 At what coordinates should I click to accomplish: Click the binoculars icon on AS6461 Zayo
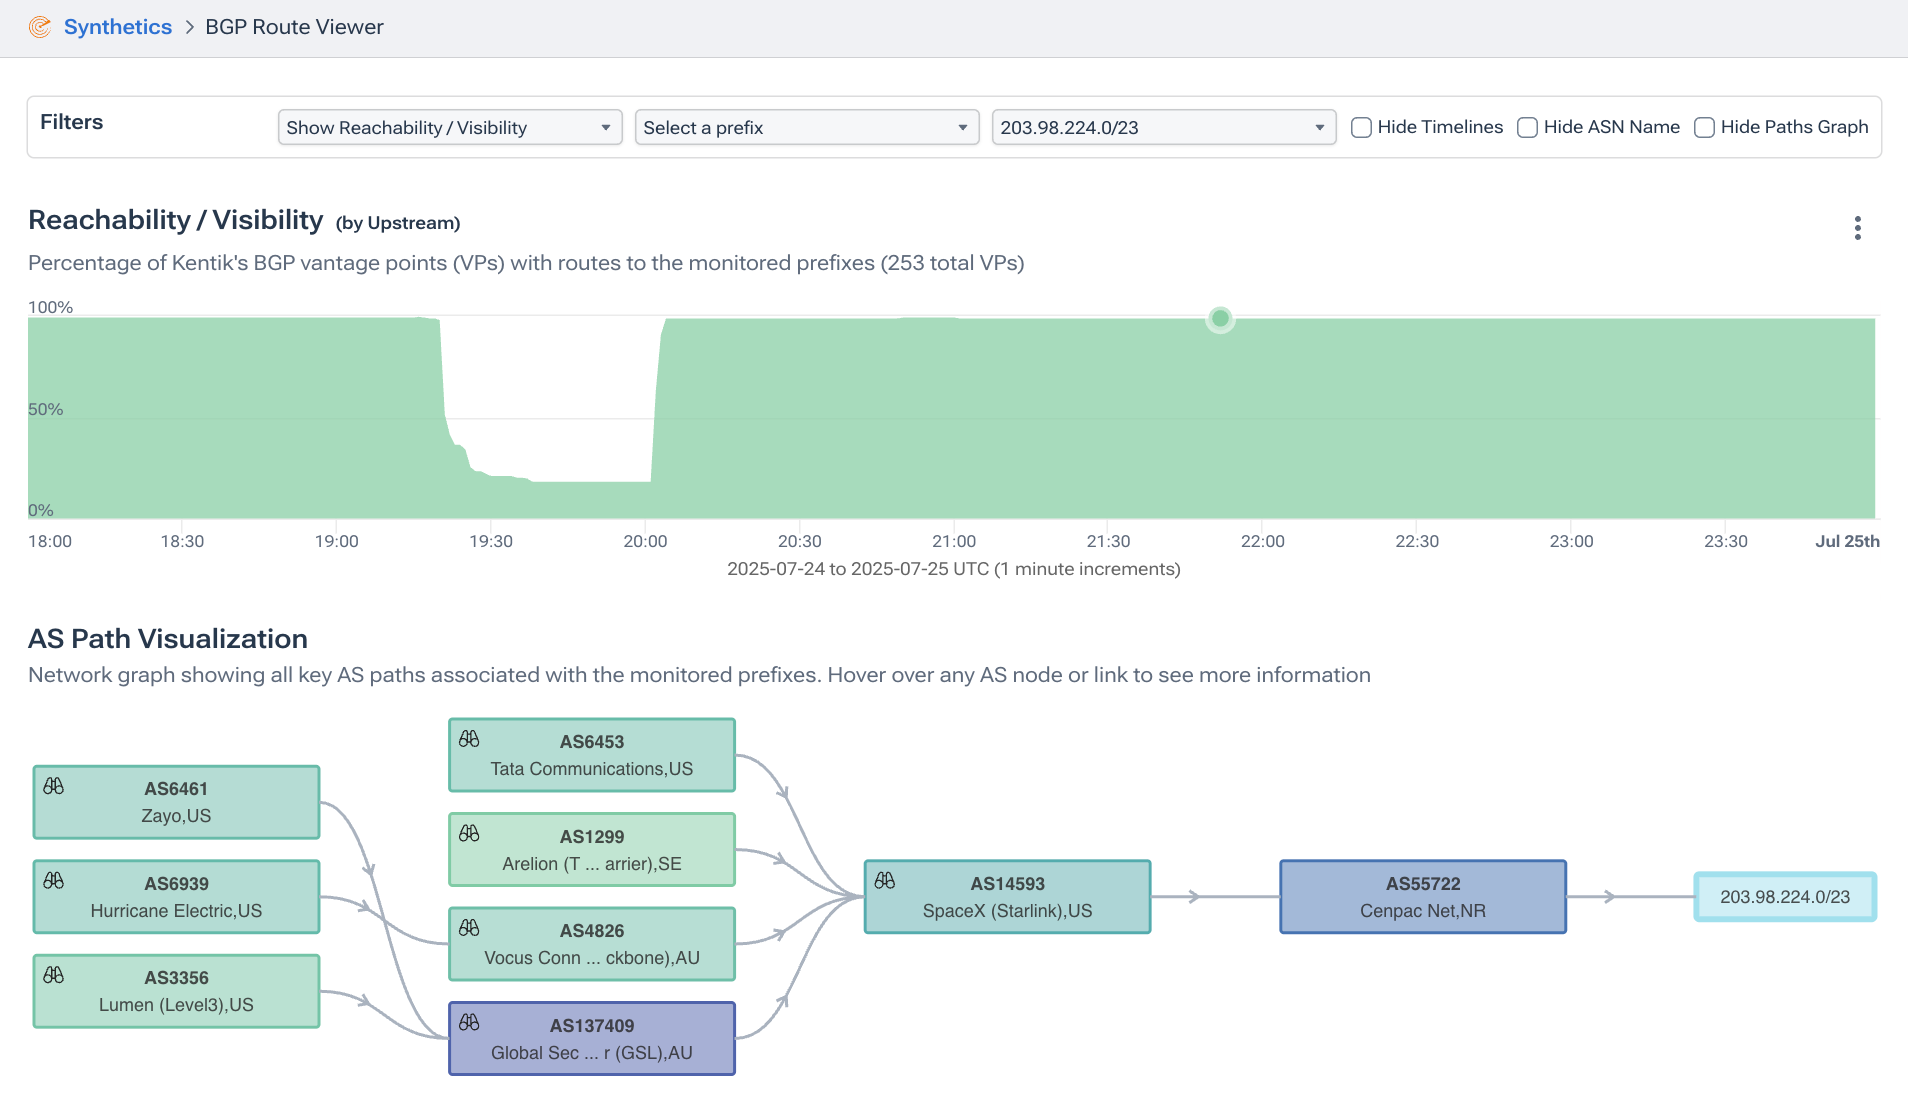[54, 786]
